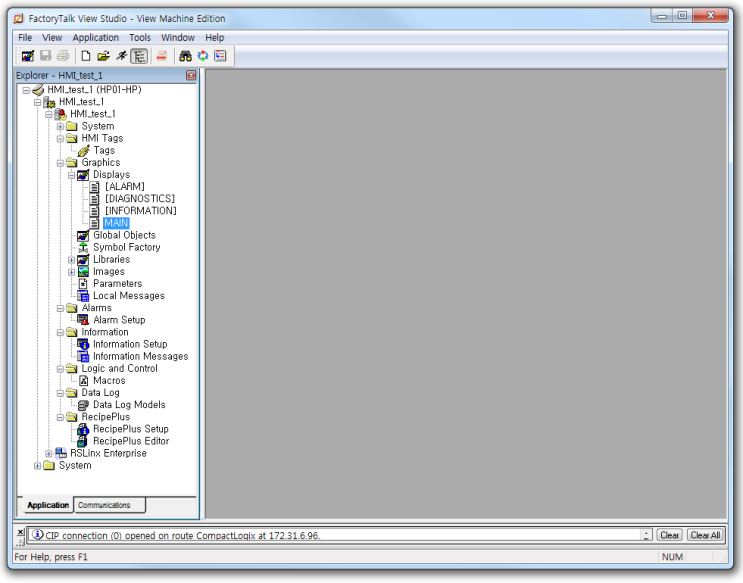Close the diagnostics list with small x

click(x=20, y=532)
